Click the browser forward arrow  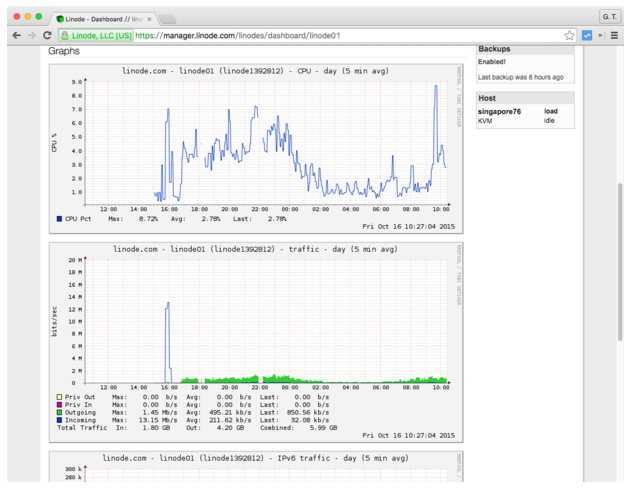(31, 35)
